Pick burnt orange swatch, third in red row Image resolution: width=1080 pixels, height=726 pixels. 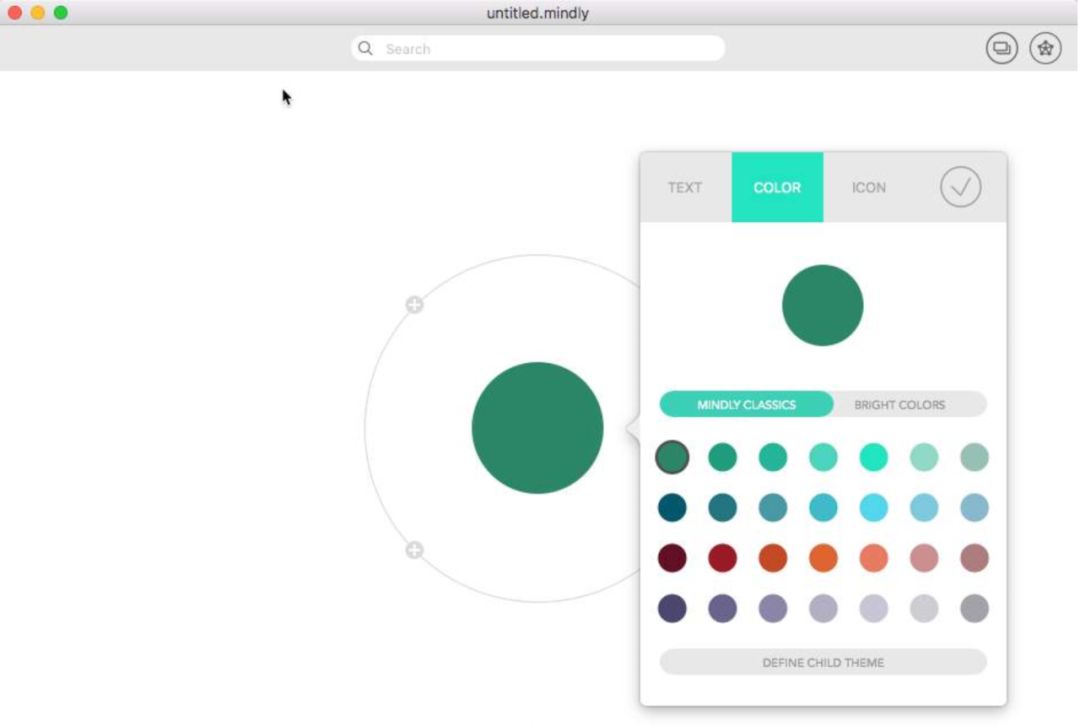click(772, 558)
